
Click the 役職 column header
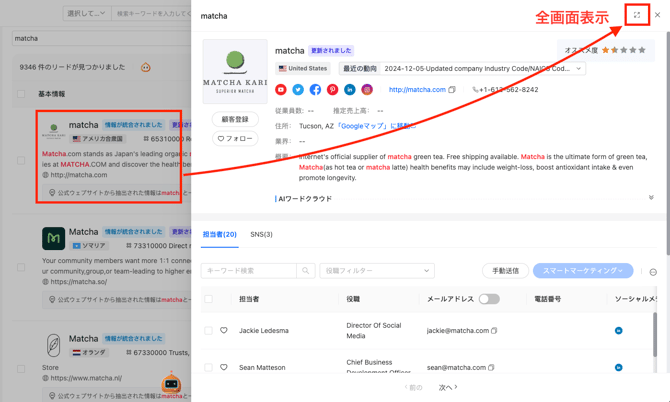[353, 299]
